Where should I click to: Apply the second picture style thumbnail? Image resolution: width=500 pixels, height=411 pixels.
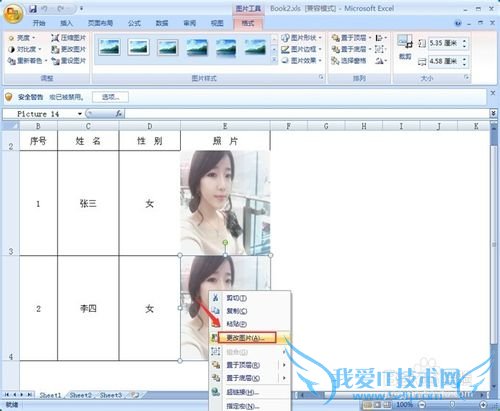[x=139, y=47]
